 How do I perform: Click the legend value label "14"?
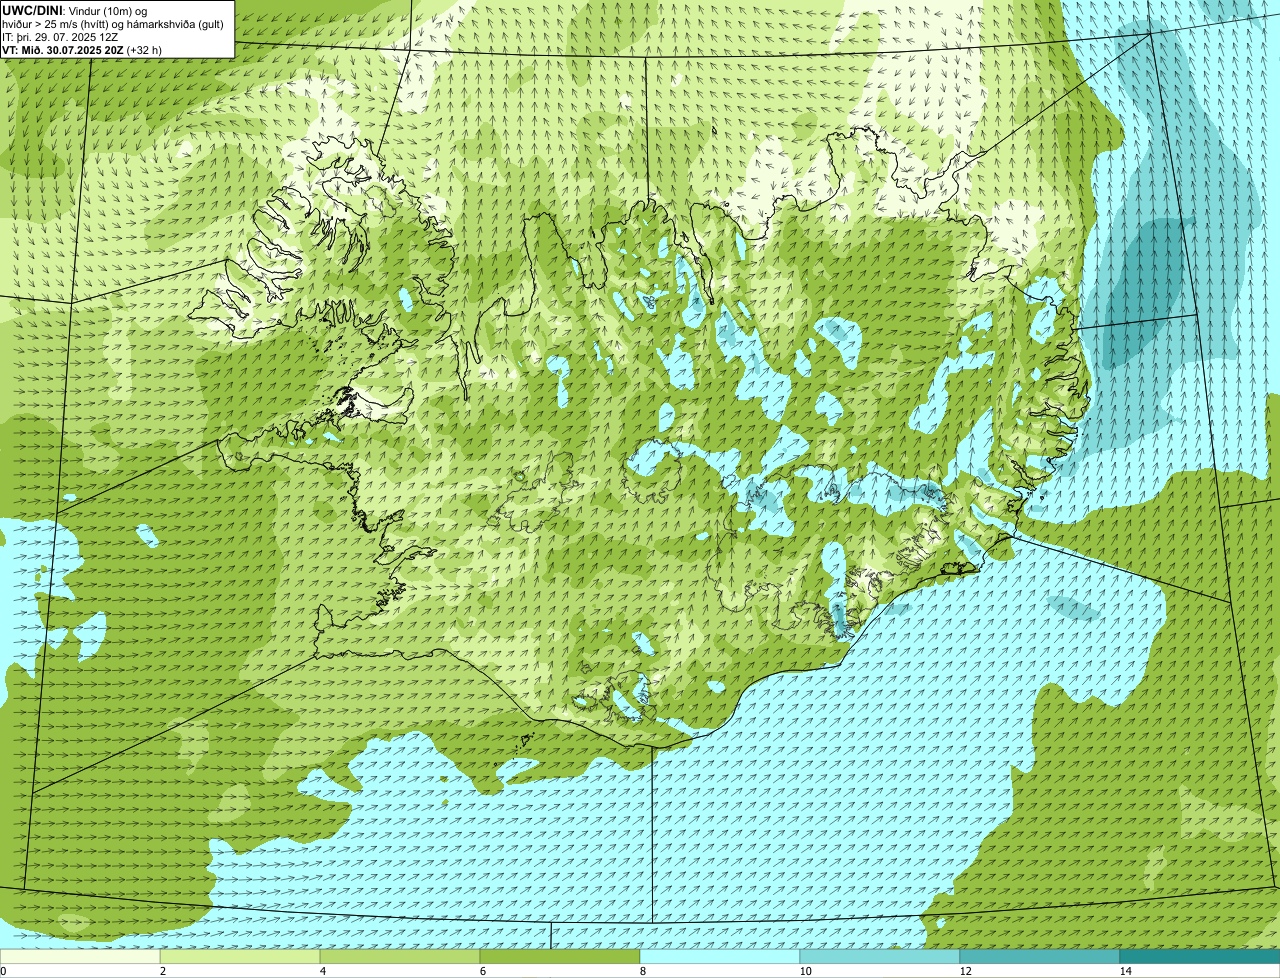[1125, 971]
